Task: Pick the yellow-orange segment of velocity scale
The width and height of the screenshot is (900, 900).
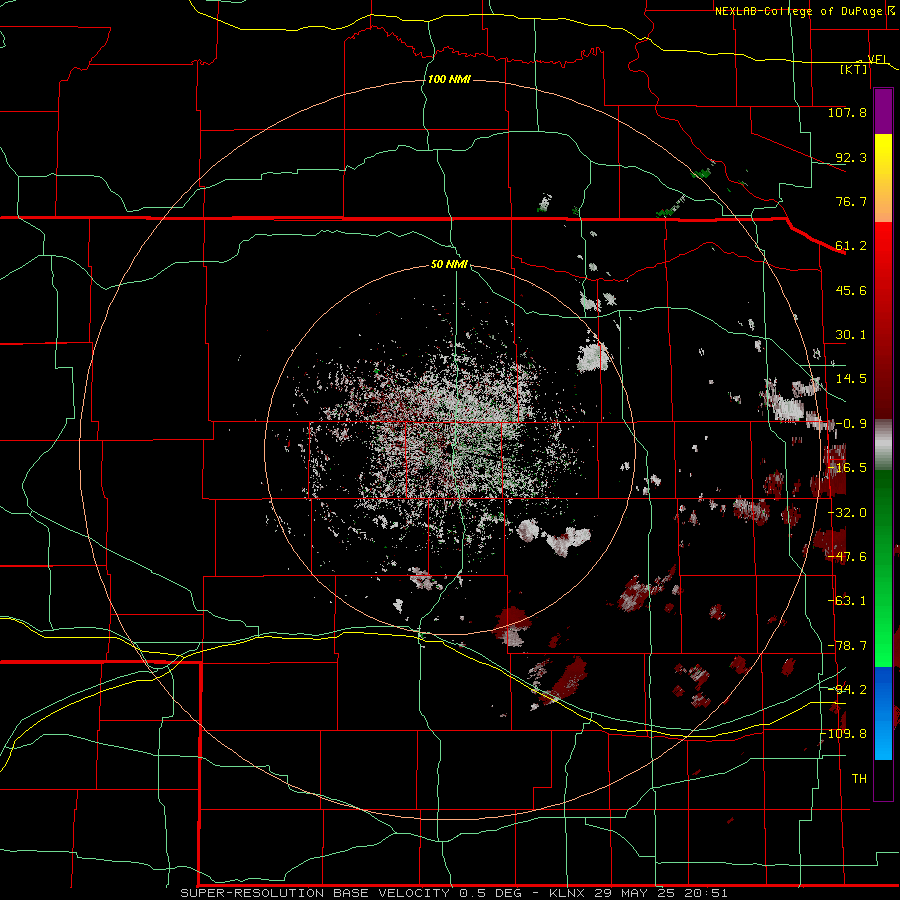Action: point(883,178)
